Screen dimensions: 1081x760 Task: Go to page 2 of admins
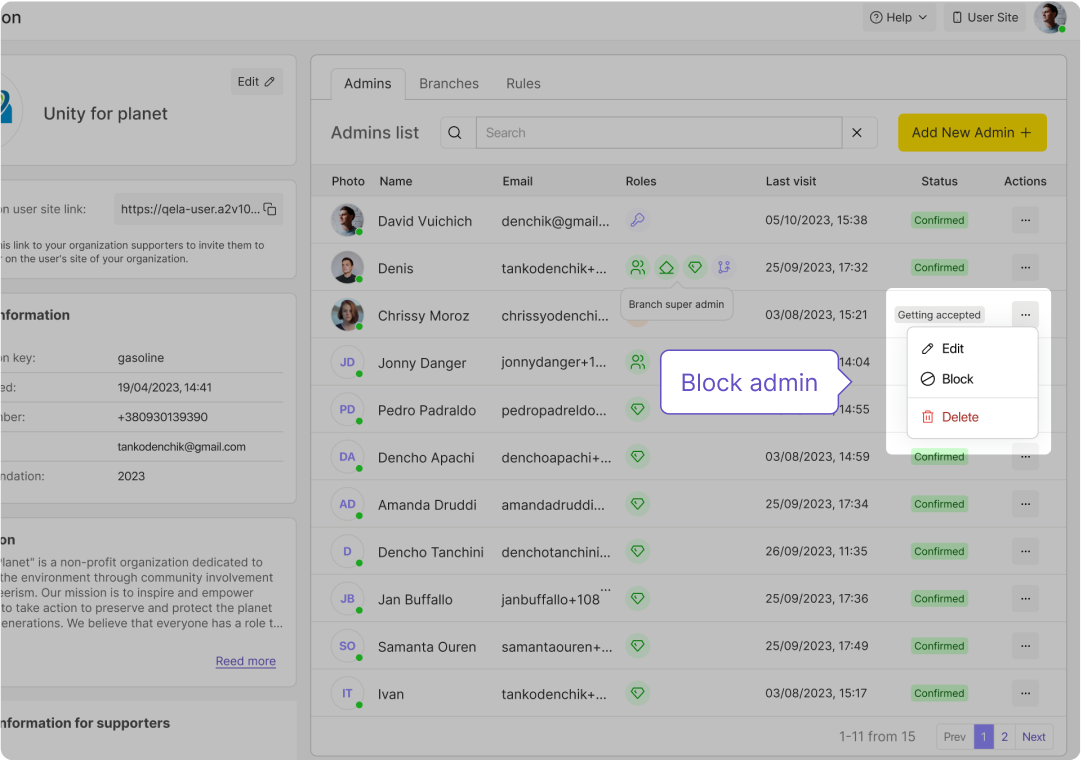pos(1004,737)
